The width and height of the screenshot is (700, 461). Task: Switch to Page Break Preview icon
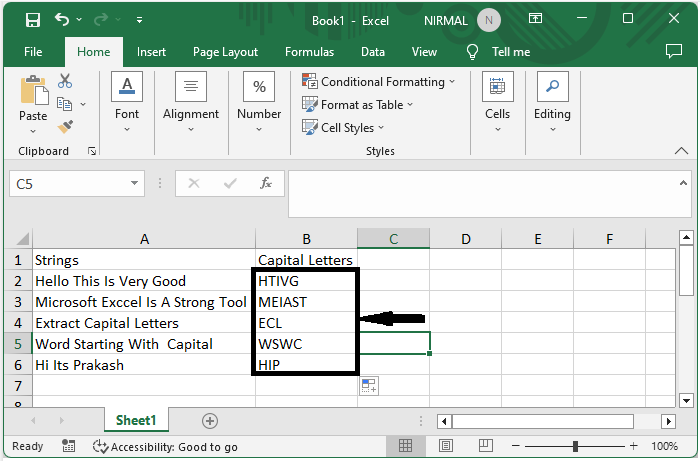click(x=485, y=445)
